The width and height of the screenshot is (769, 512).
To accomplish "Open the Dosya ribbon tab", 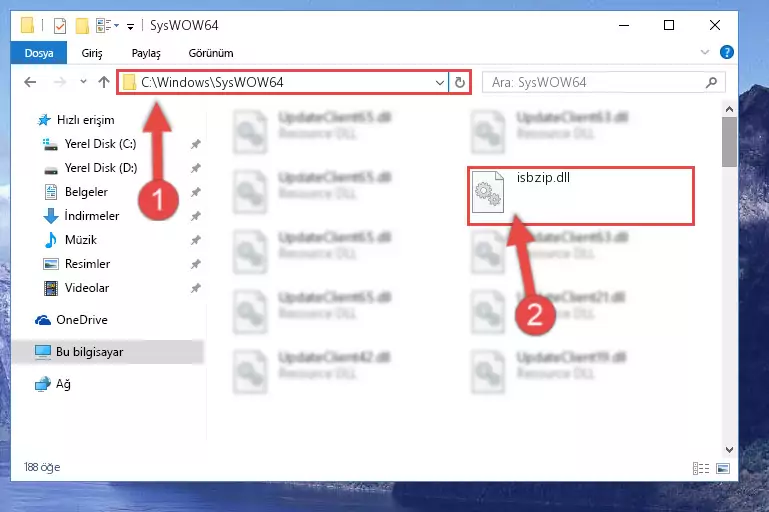I will tap(39, 53).
